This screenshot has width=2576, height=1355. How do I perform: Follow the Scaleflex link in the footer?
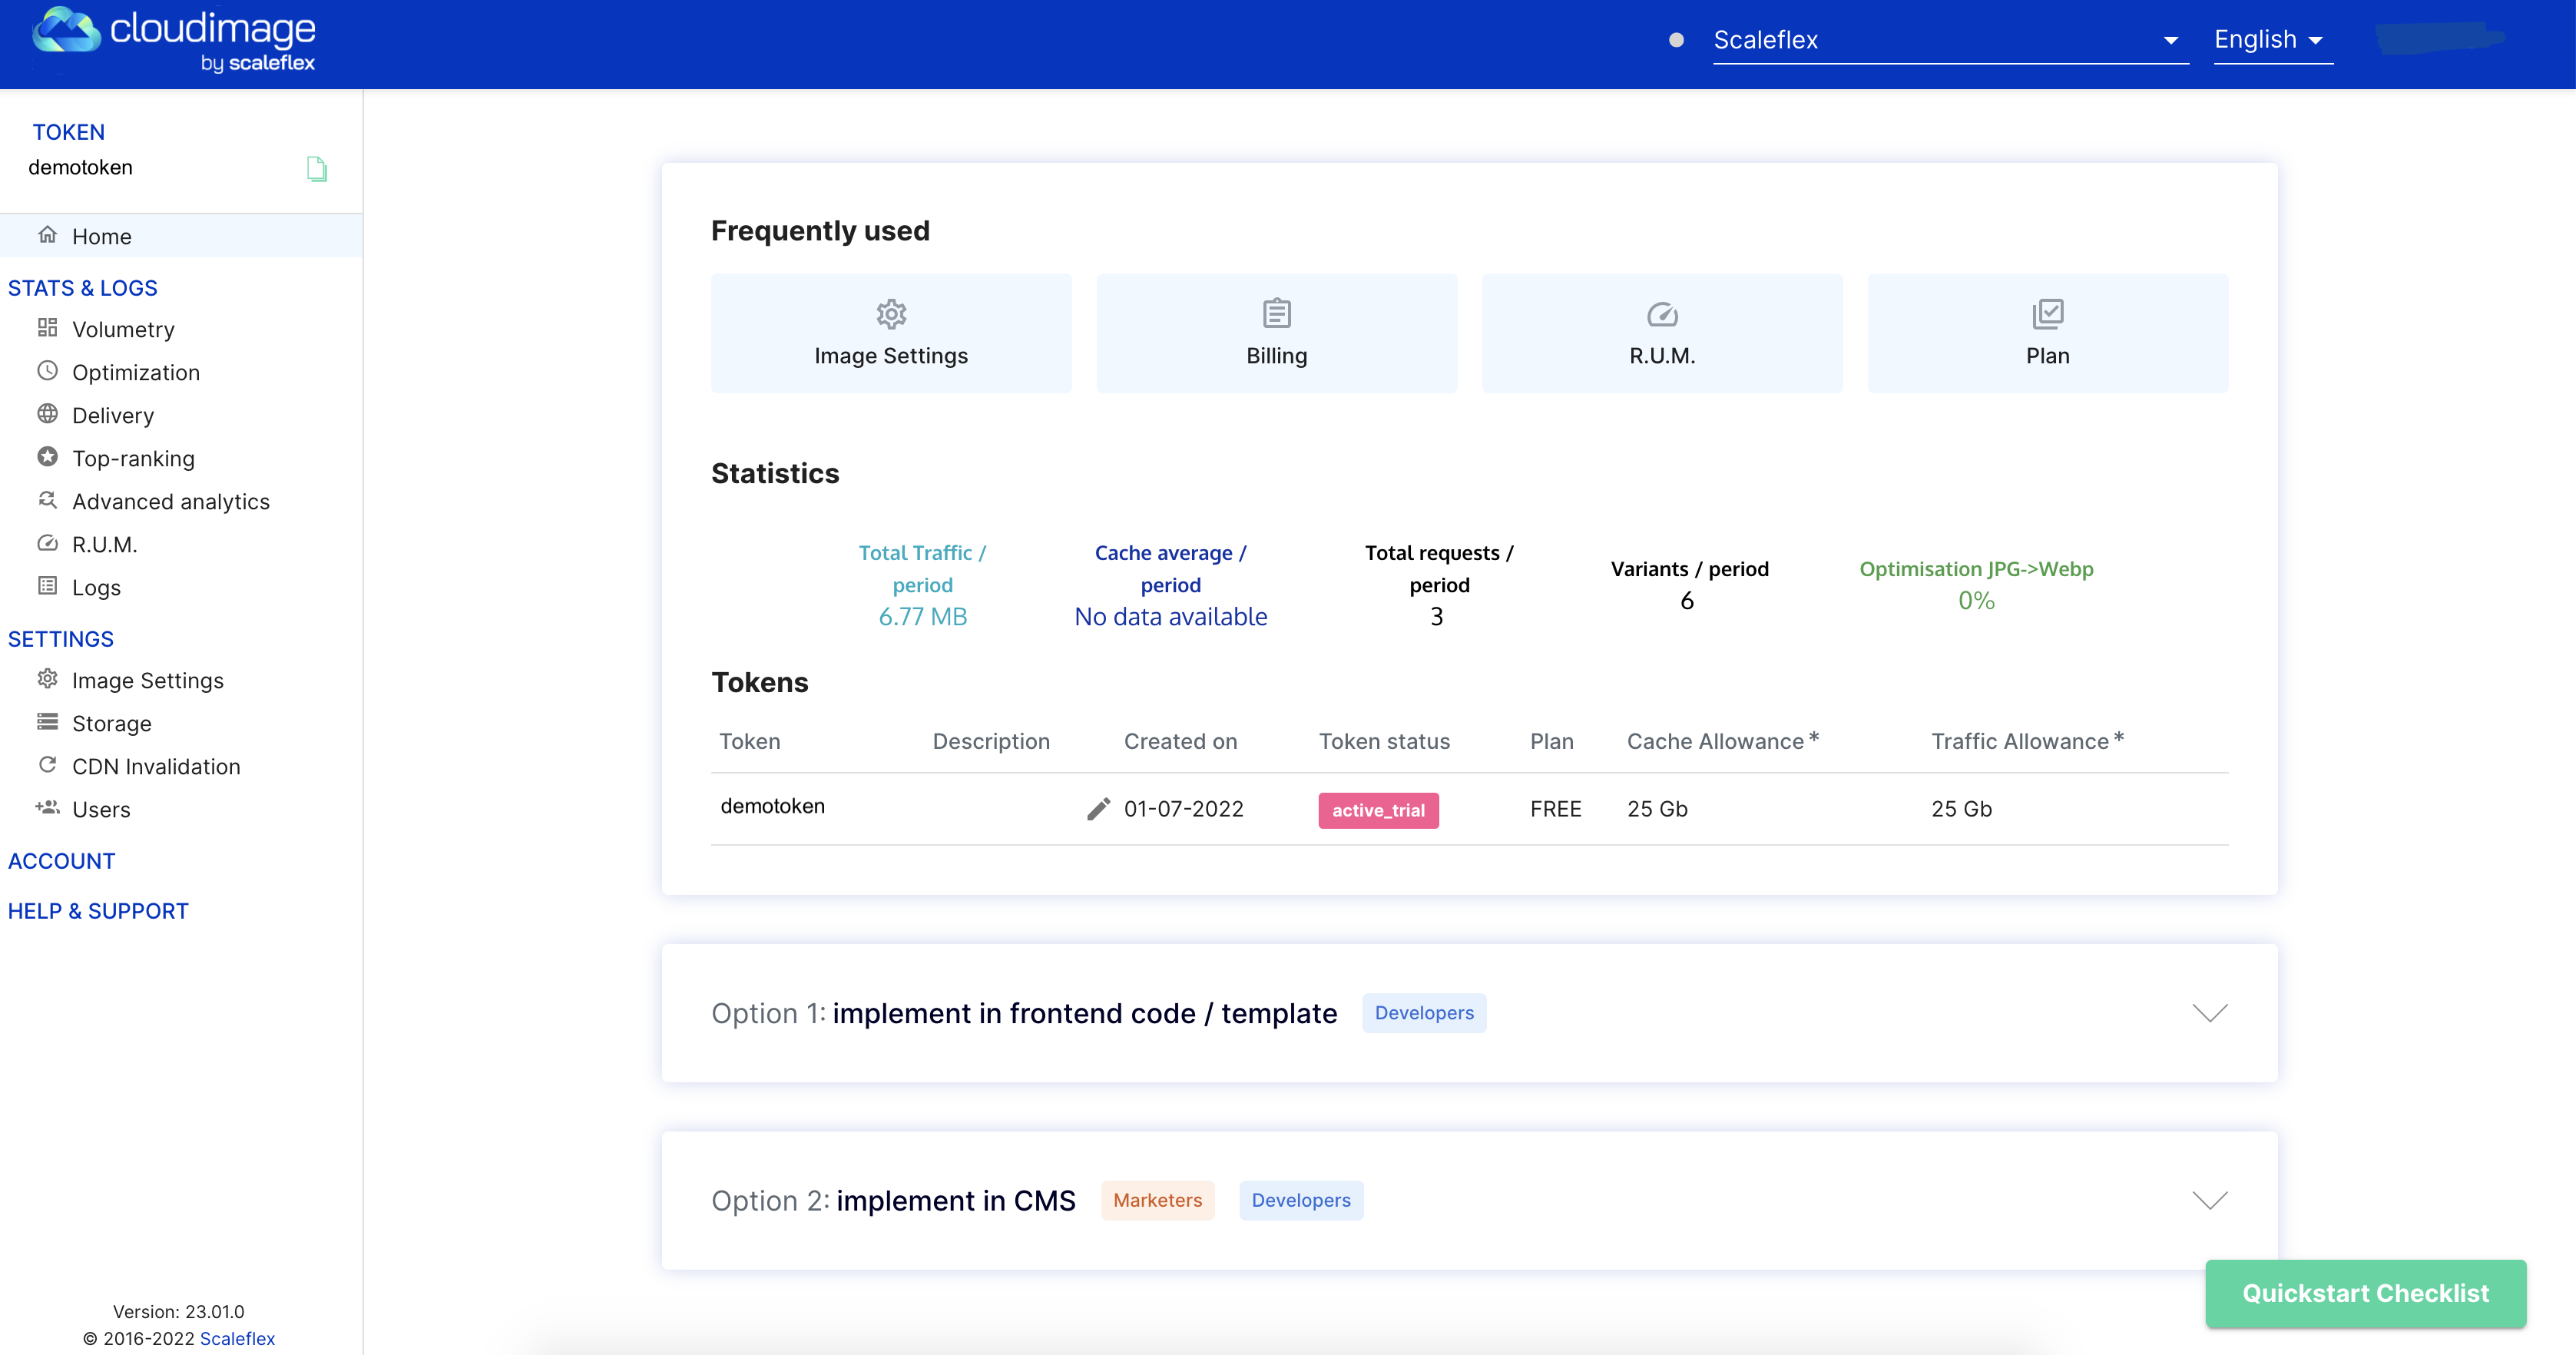click(237, 1338)
